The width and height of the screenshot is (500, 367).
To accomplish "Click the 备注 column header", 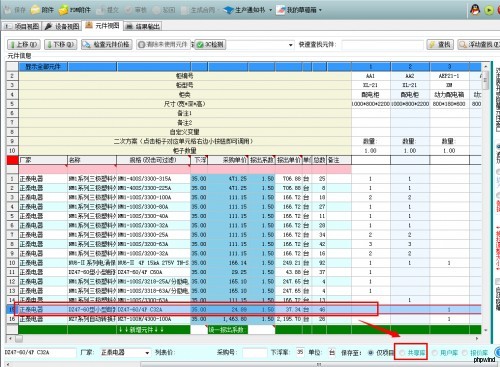I will (x=339, y=160).
